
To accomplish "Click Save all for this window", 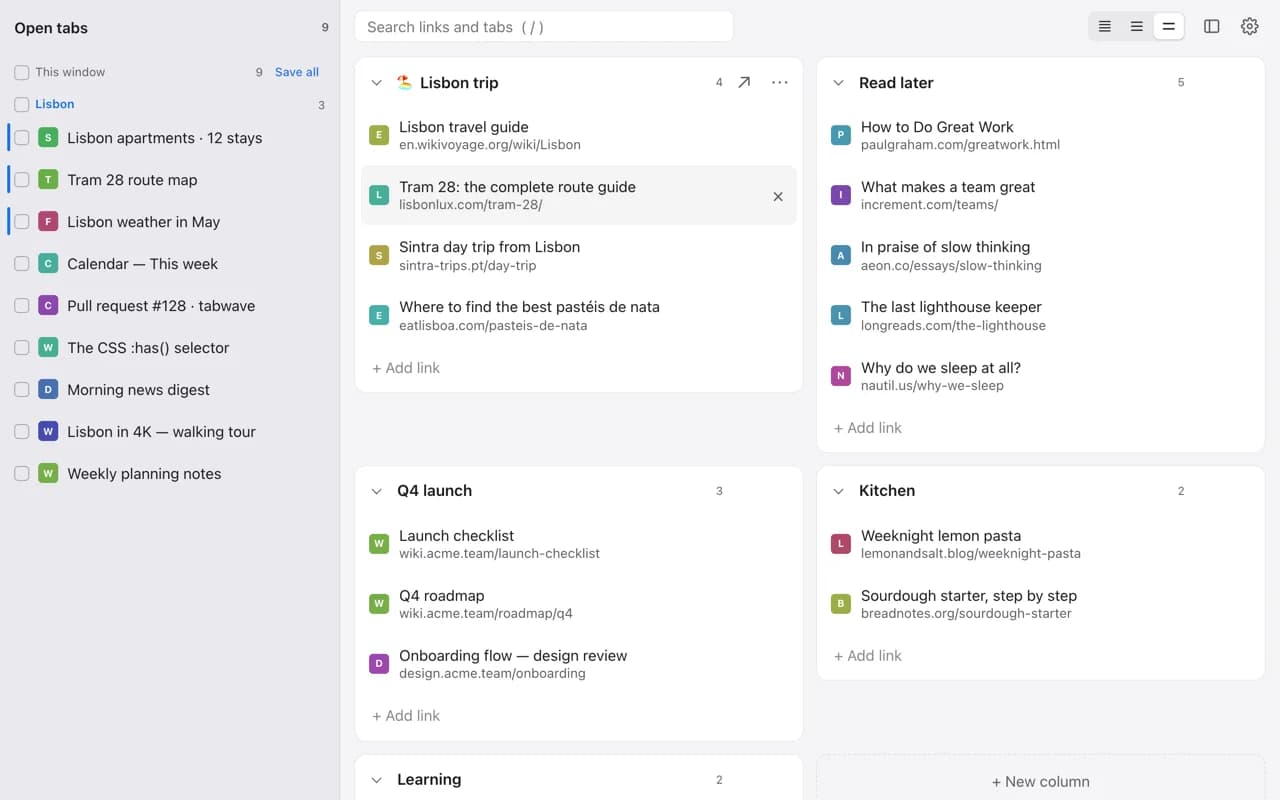I will (297, 72).
